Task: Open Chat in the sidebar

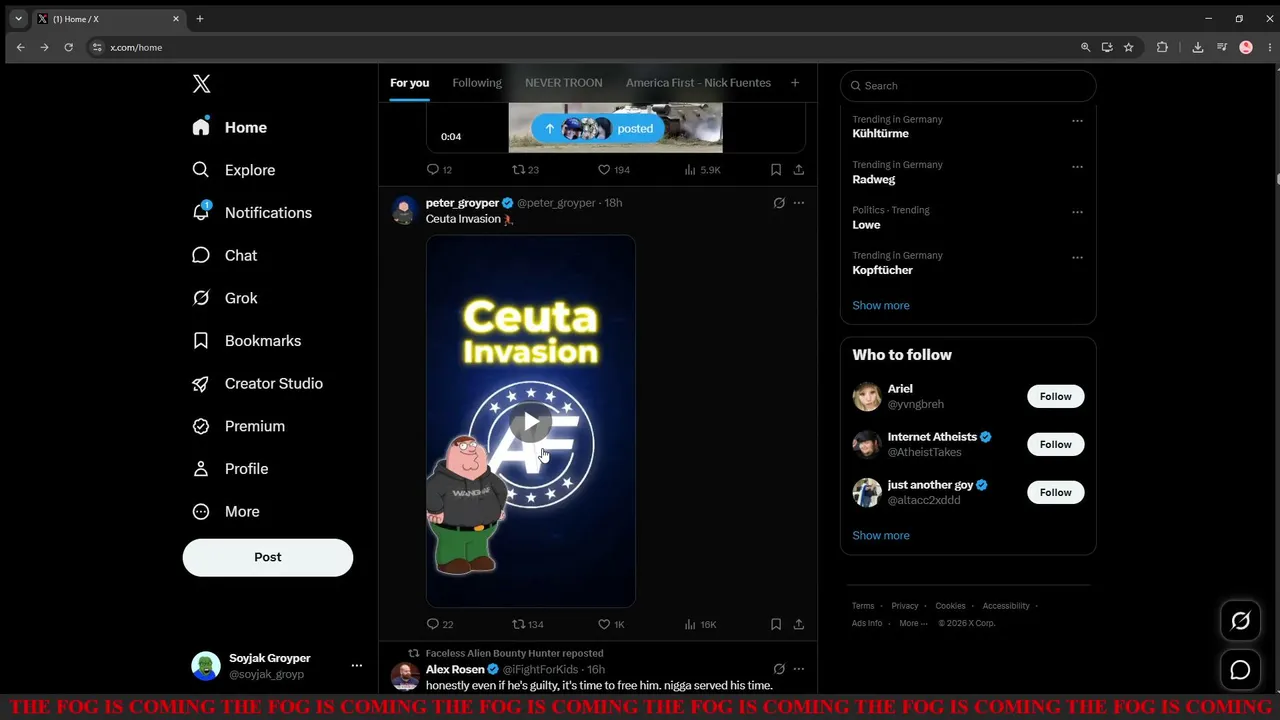Action: click(x=225, y=255)
